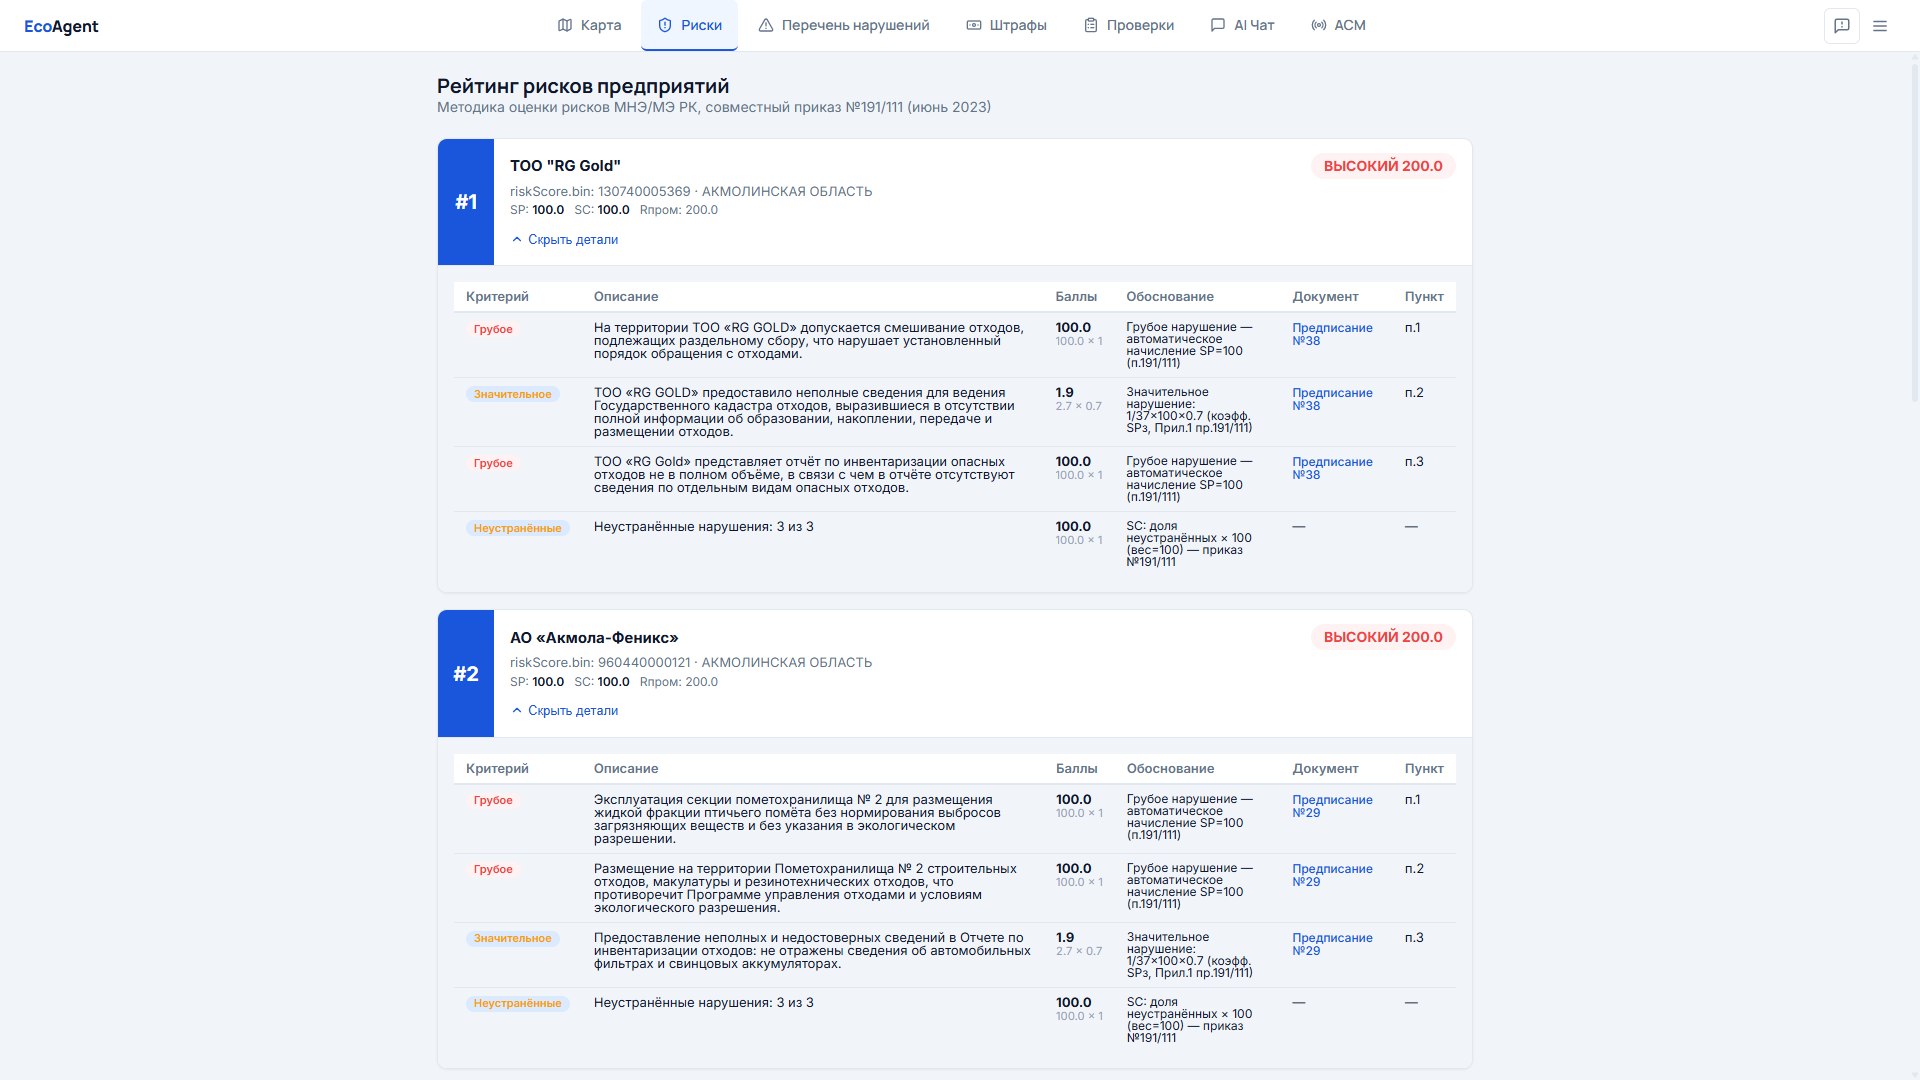Click the Описание column header in Акмола-Феникс table
Viewport: 1920px width, 1080px height.
tap(626, 769)
